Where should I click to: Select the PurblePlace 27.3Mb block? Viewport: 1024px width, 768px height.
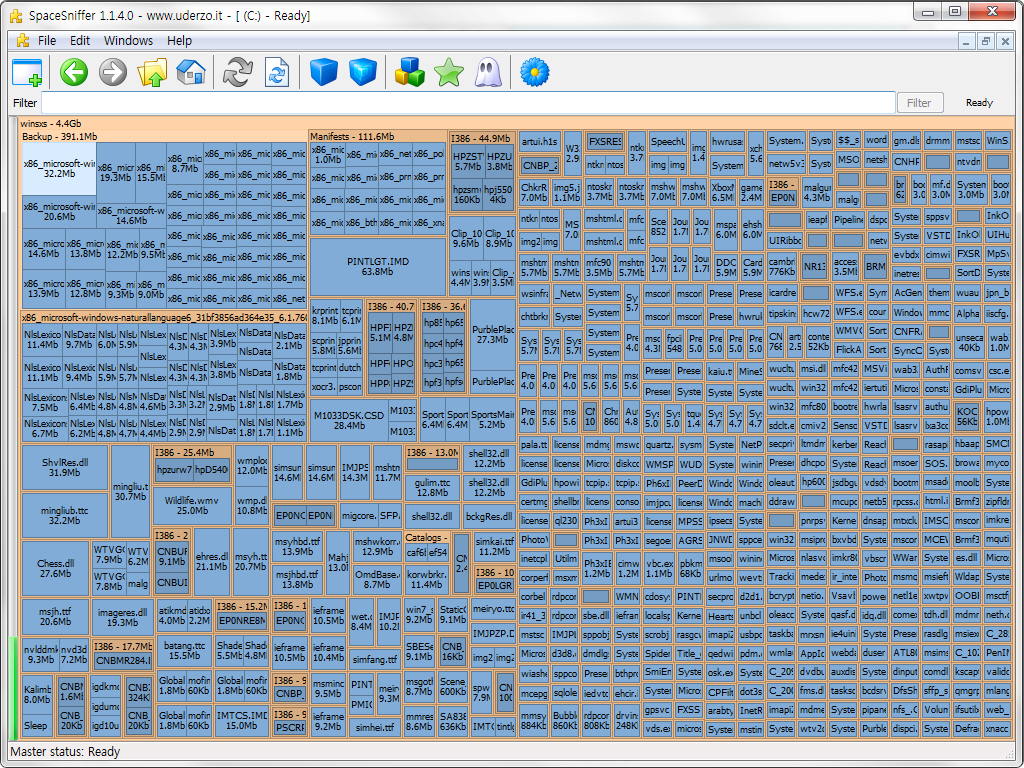(x=492, y=334)
